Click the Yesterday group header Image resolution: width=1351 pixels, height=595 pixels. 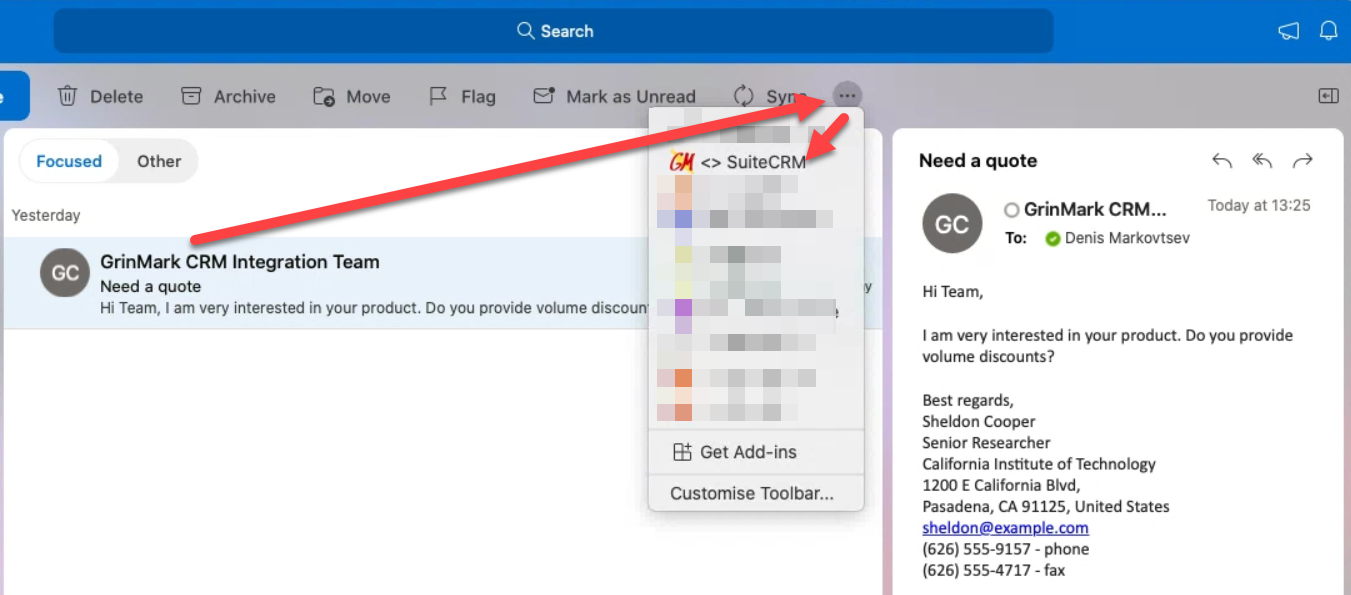46,215
